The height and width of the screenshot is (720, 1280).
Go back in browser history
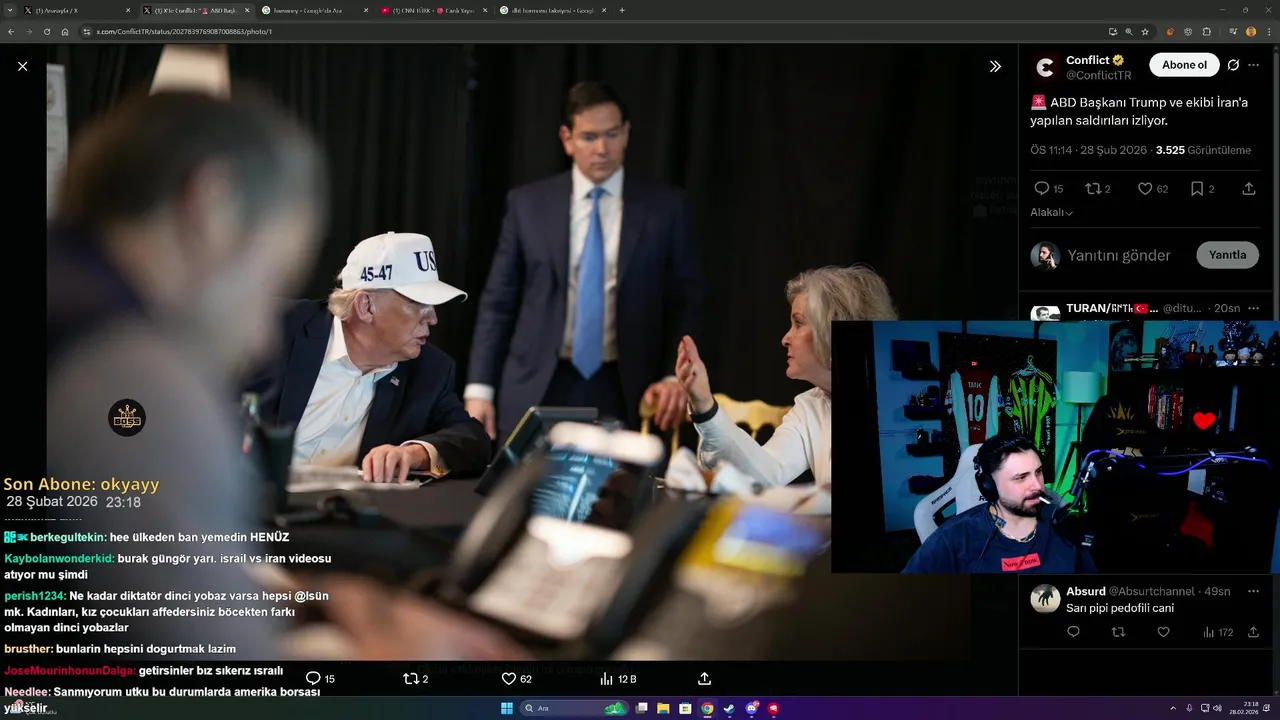point(11,32)
